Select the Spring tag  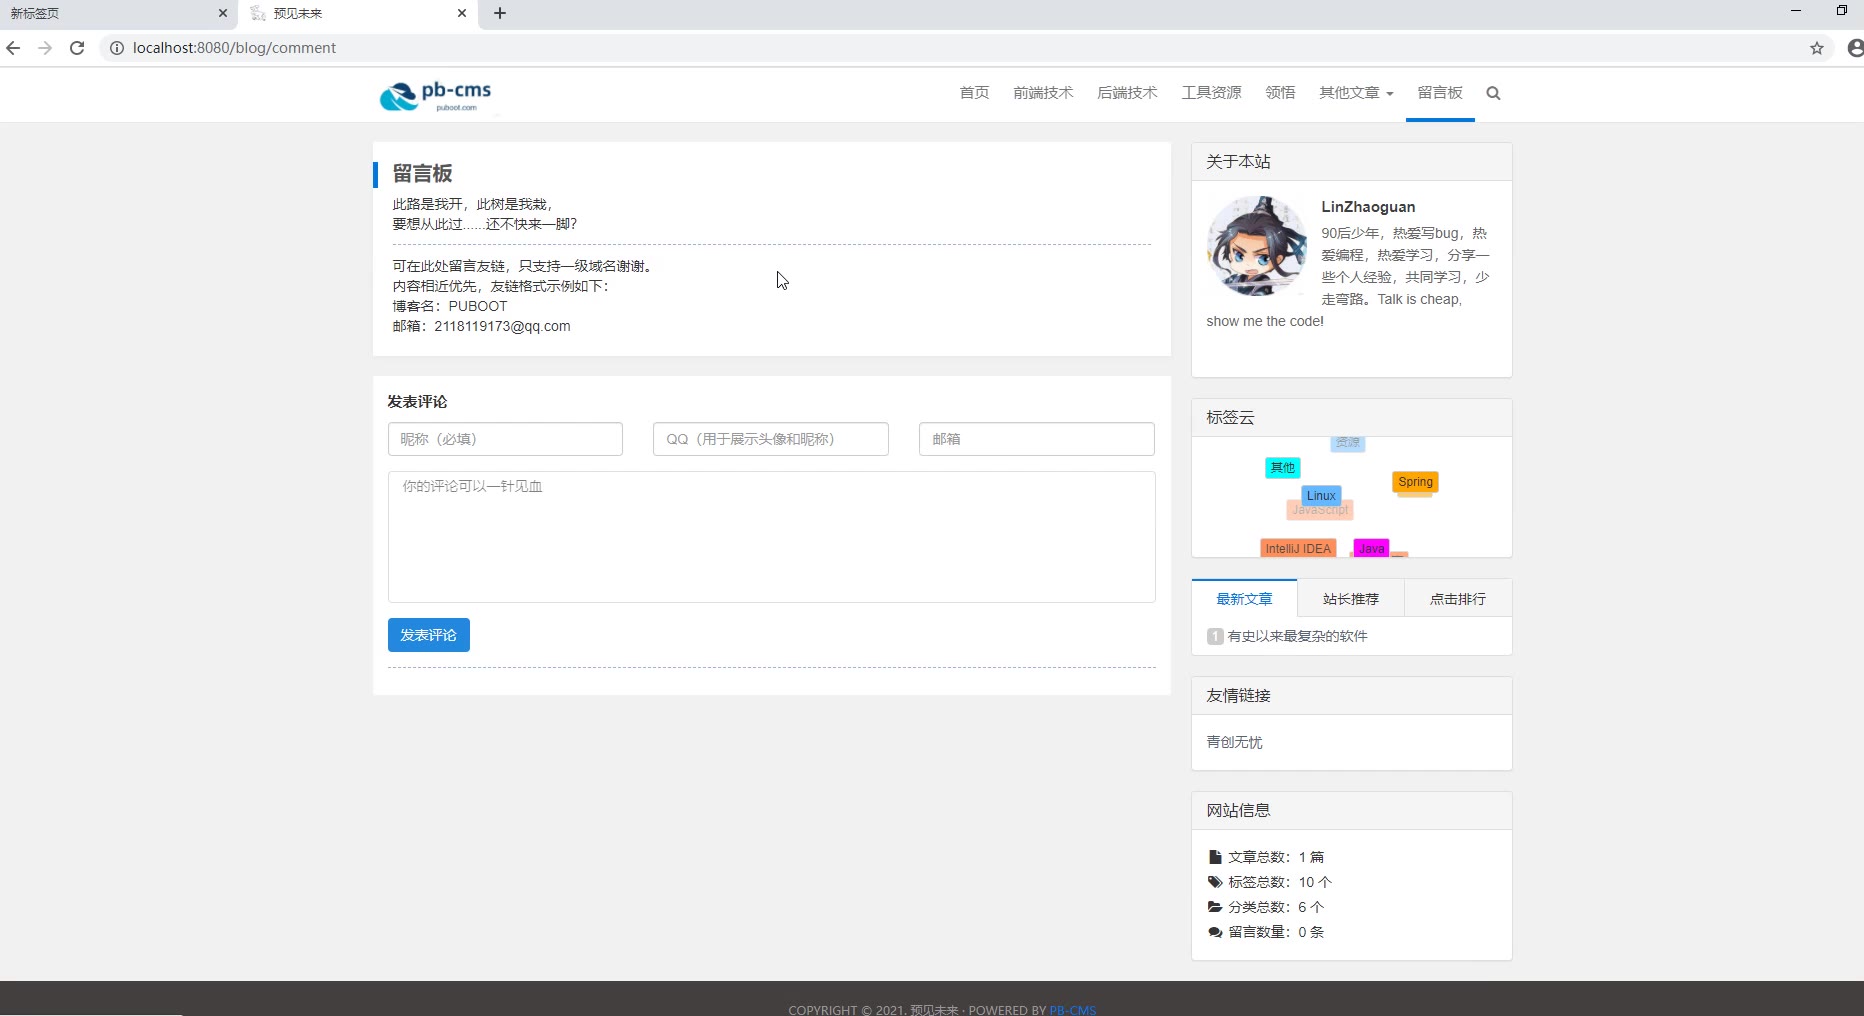tap(1415, 482)
